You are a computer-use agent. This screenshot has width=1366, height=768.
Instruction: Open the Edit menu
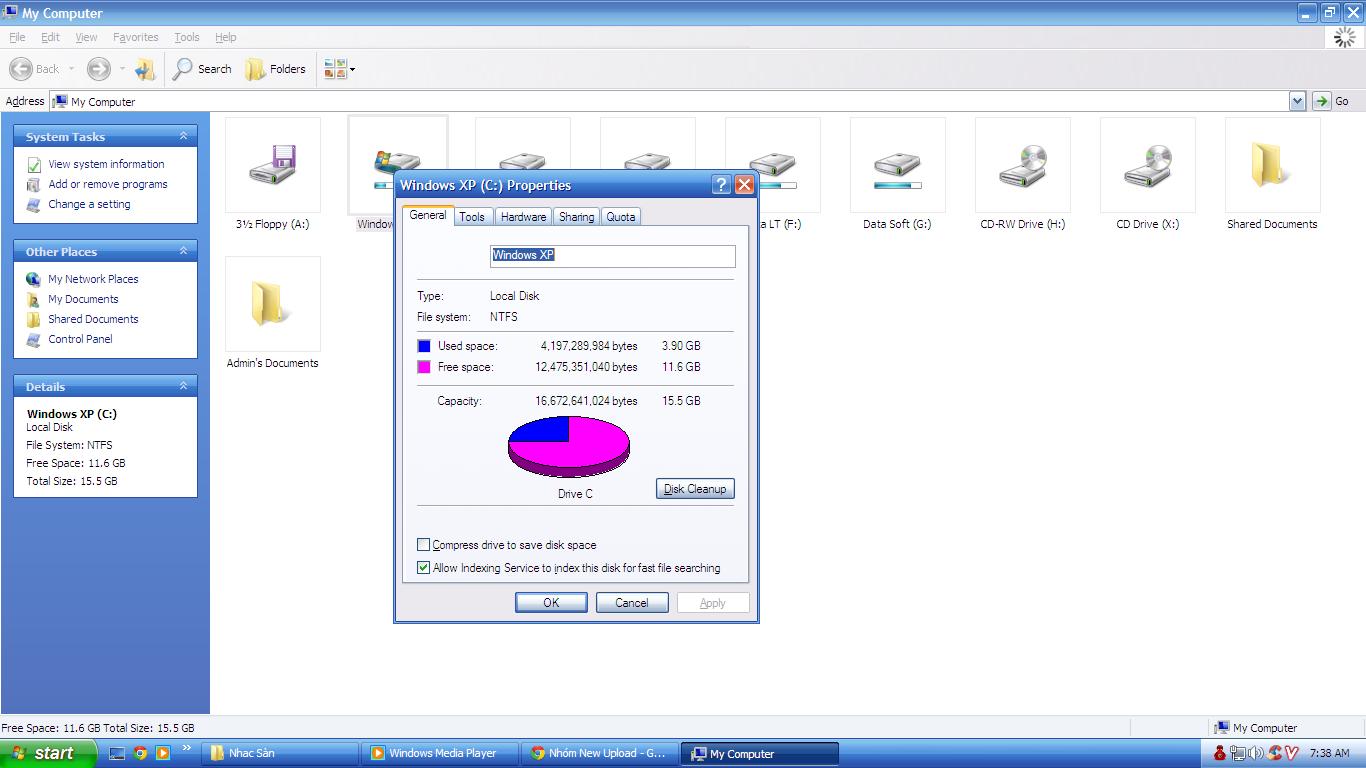click(x=50, y=37)
